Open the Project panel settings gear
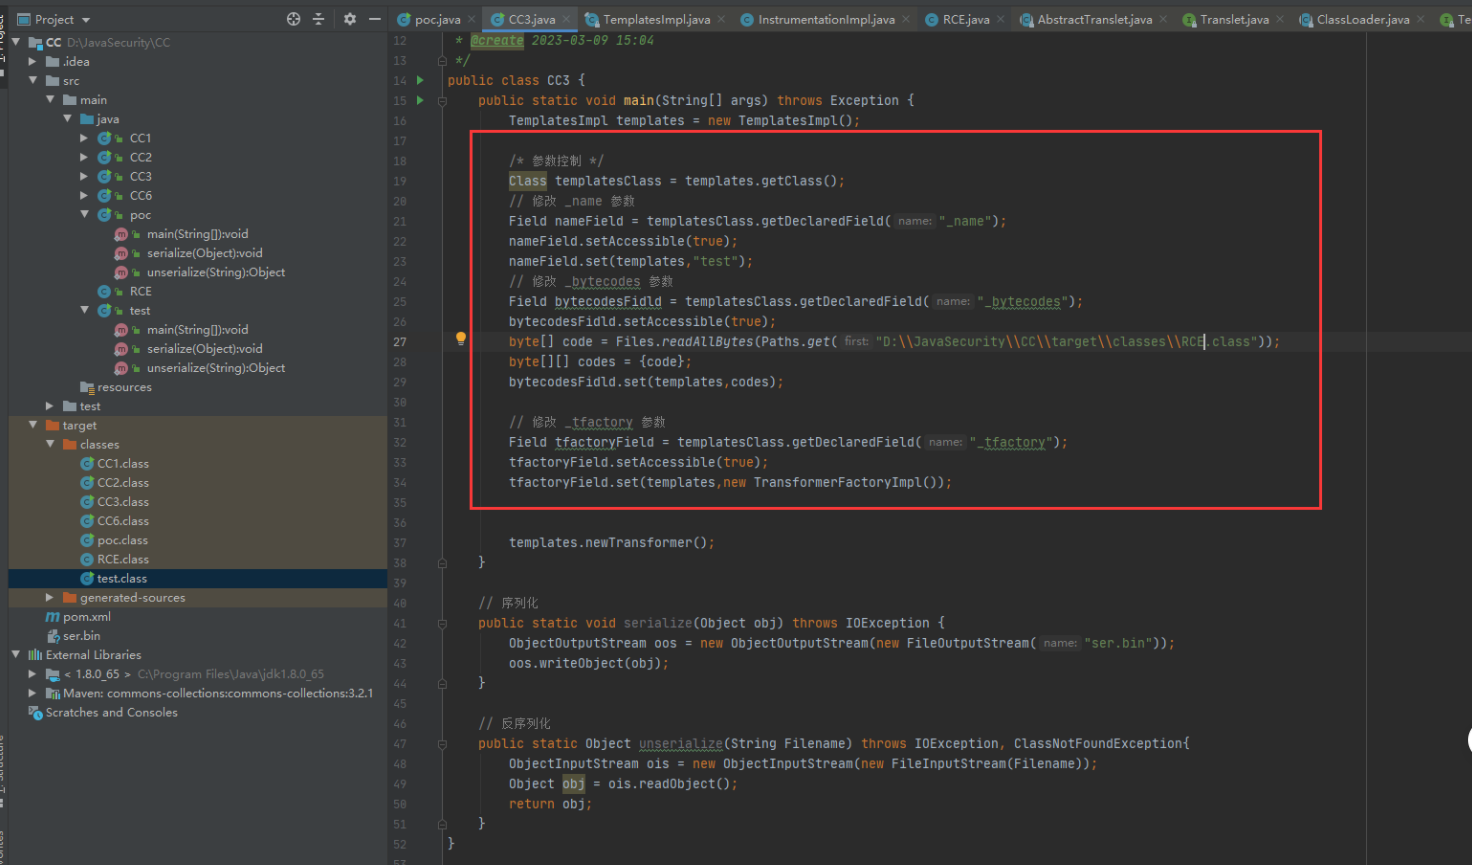1472x865 pixels. tap(349, 19)
